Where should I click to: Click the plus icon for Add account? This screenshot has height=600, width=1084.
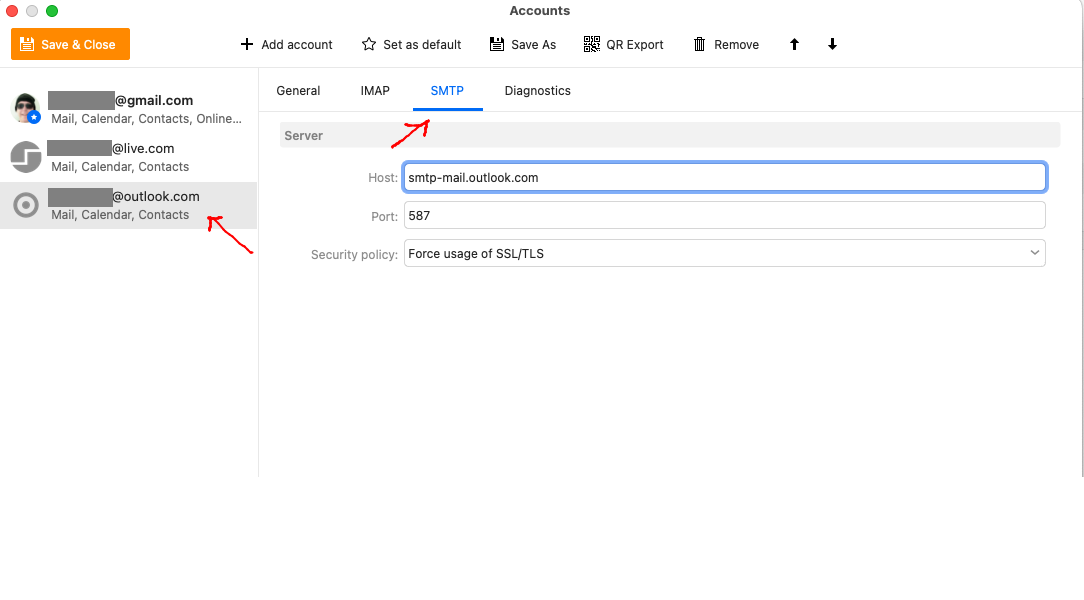(x=247, y=44)
